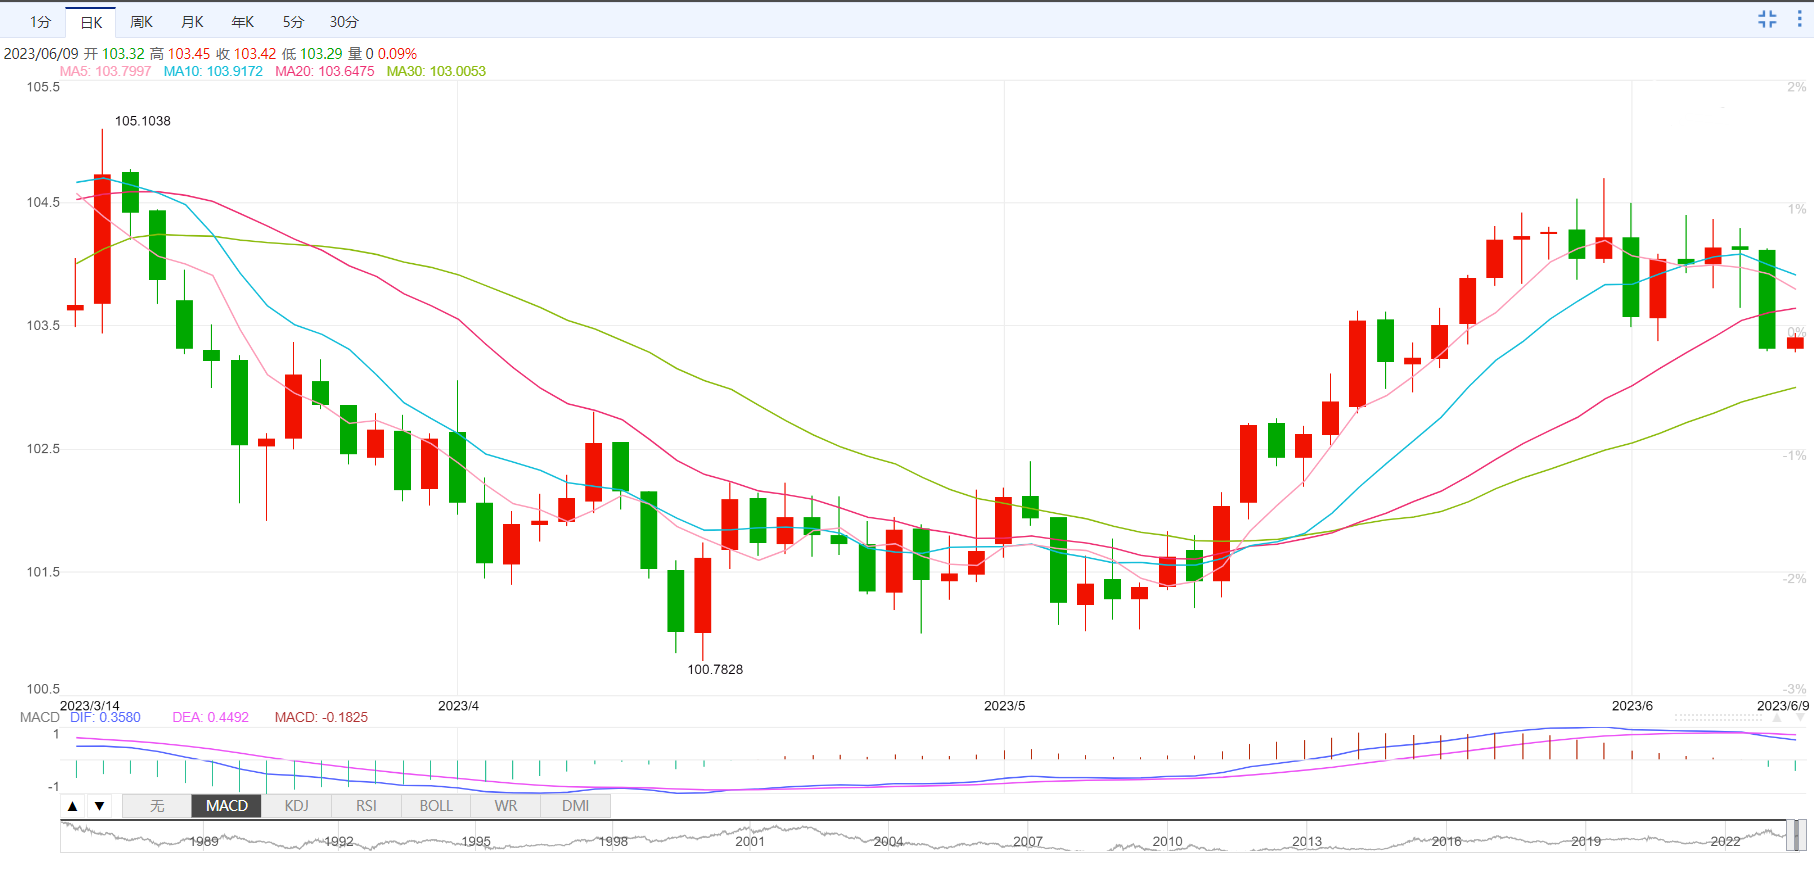1814x885 pixels.
Task: Click the 2023/5 date axis label
Action: tap(1004, 706)
